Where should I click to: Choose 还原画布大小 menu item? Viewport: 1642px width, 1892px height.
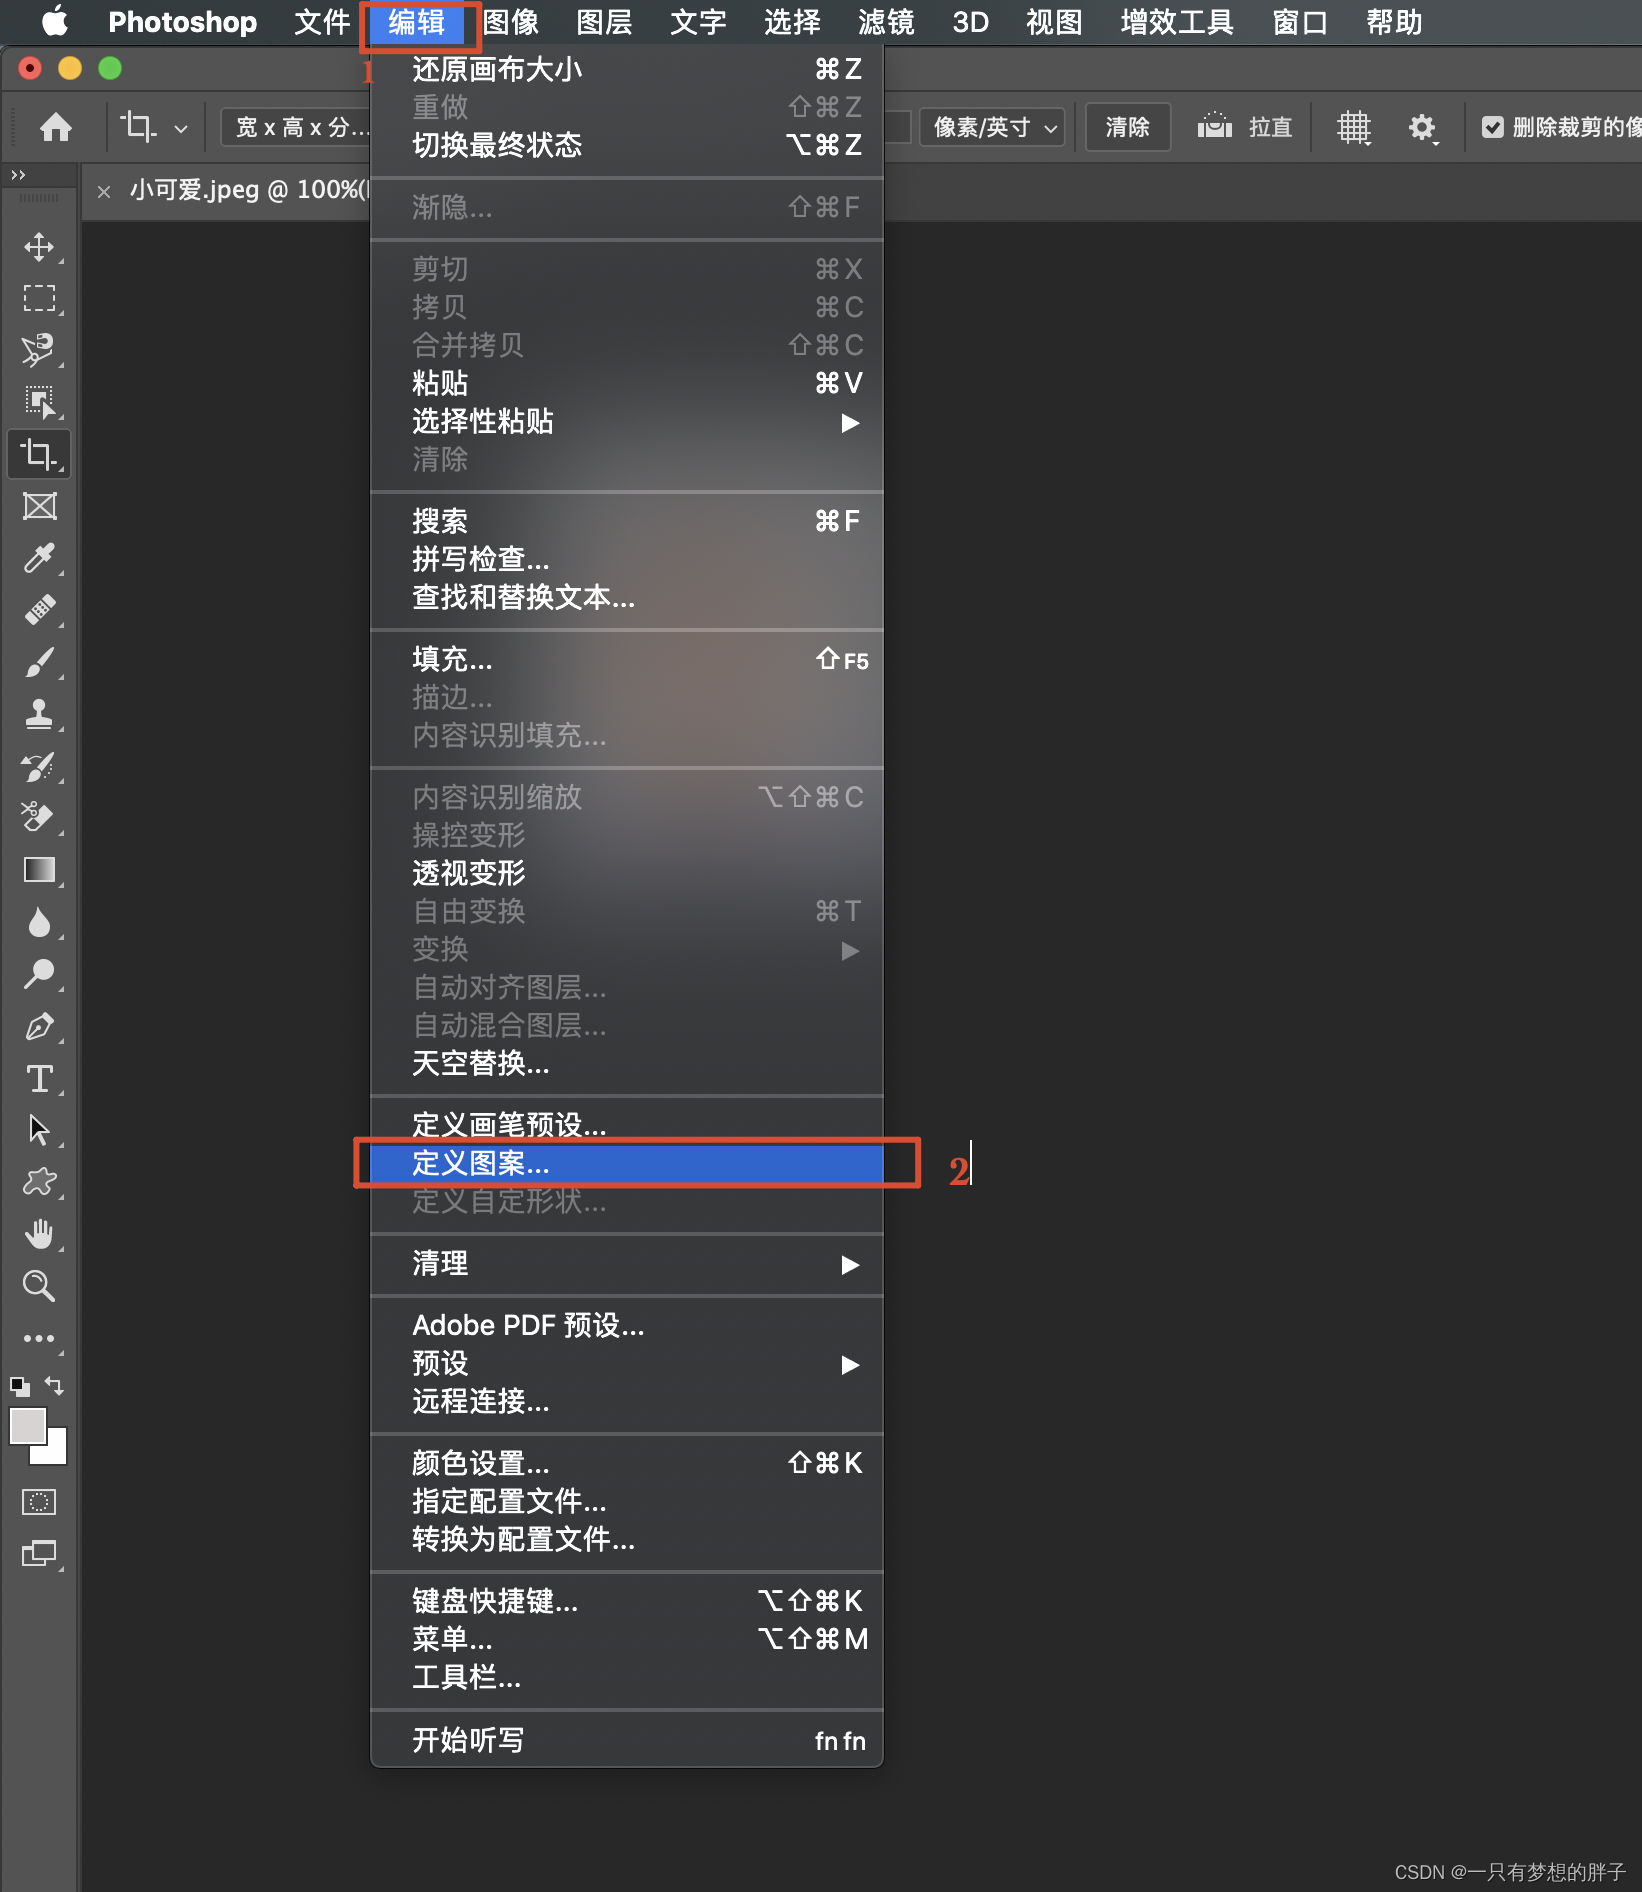[627, 69]
